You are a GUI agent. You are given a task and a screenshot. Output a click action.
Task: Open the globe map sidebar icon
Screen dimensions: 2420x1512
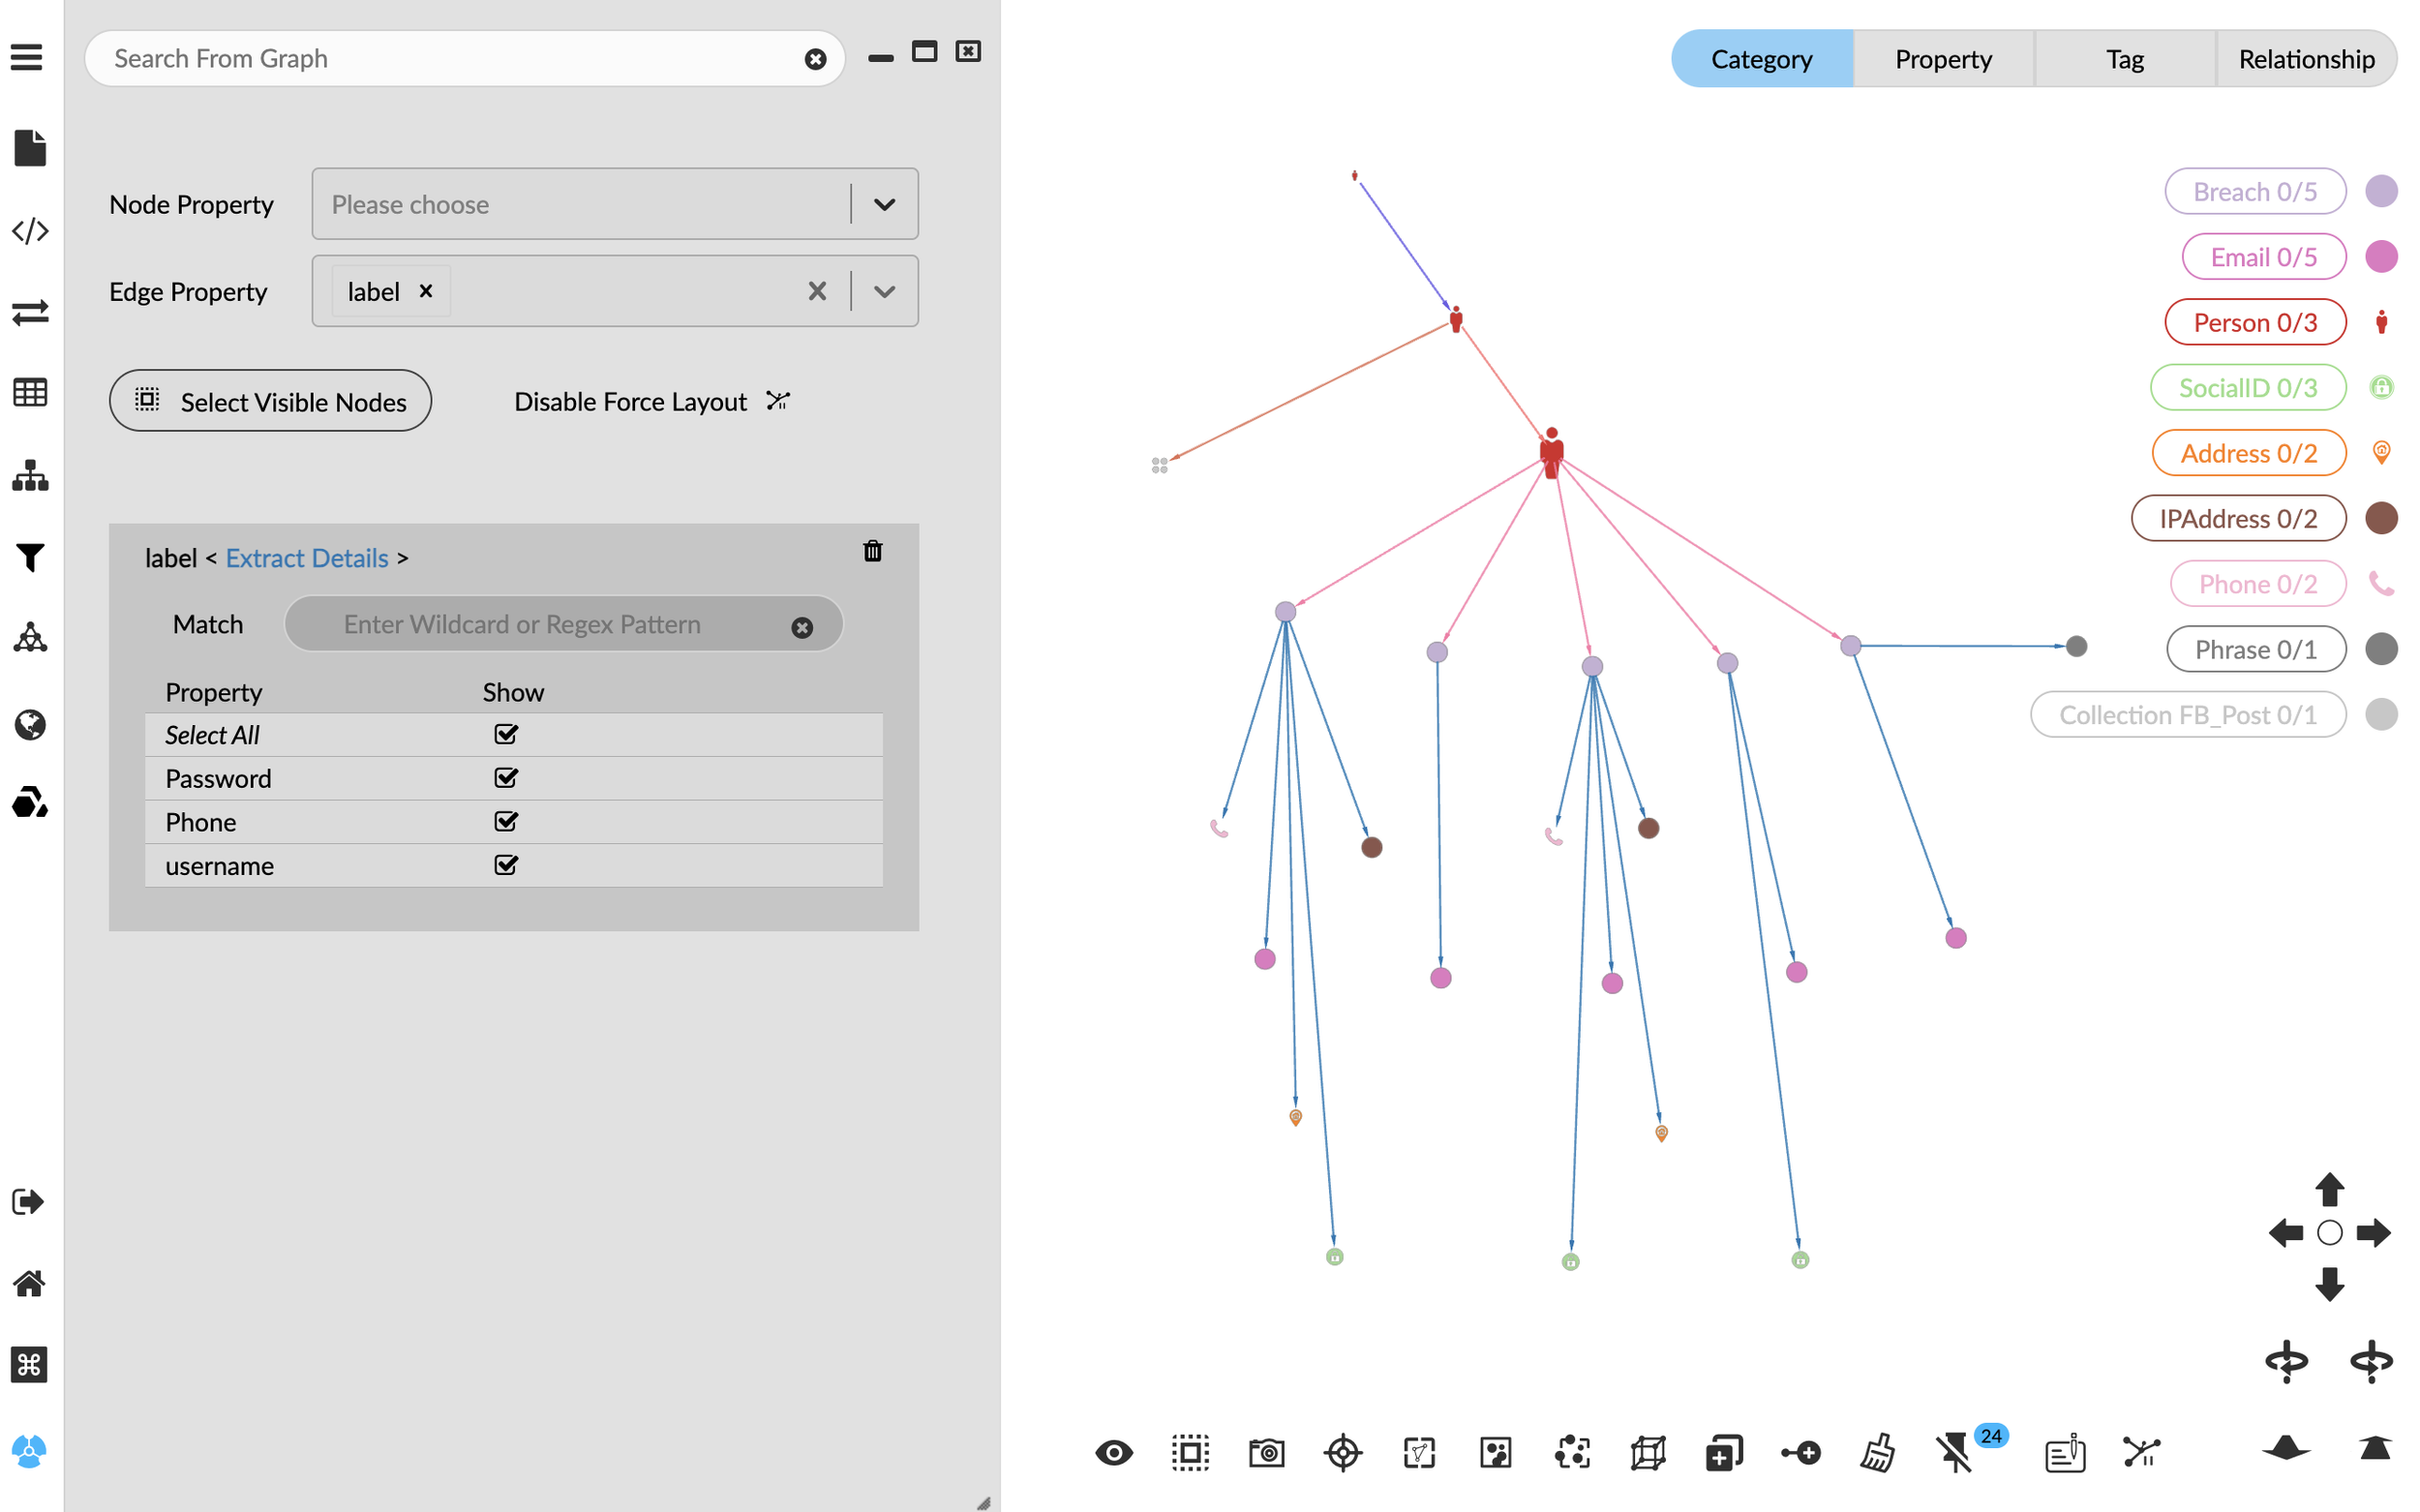[x=30, y=724]
